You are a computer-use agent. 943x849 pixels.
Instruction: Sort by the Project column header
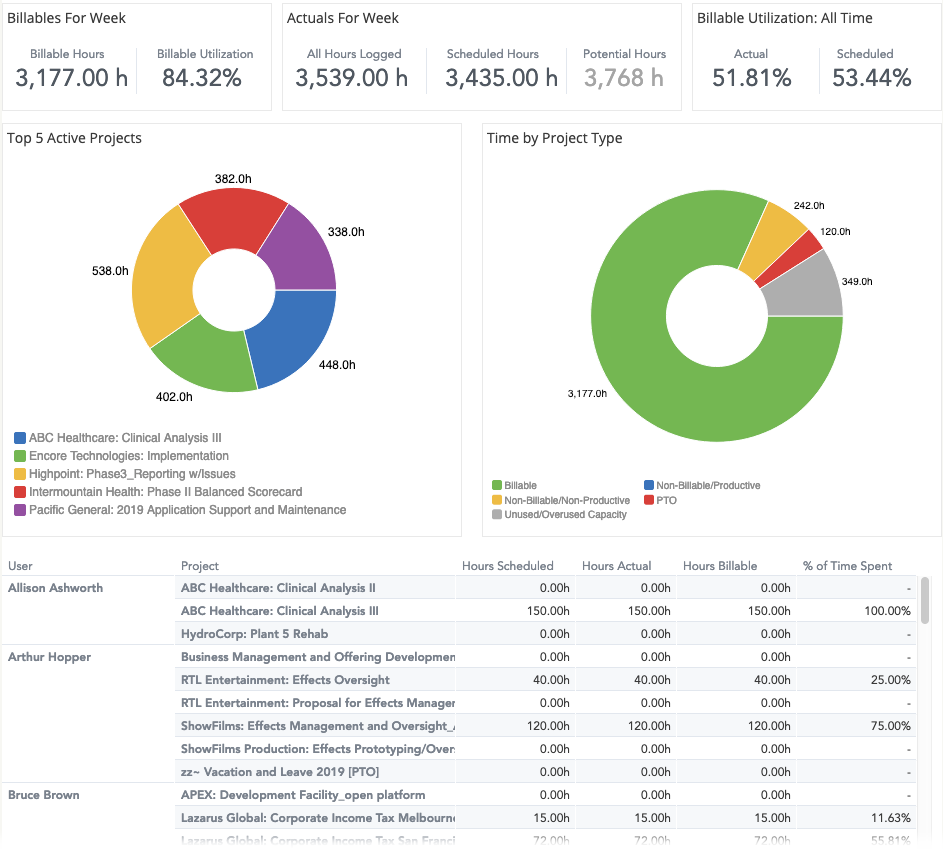pos(200,566)
